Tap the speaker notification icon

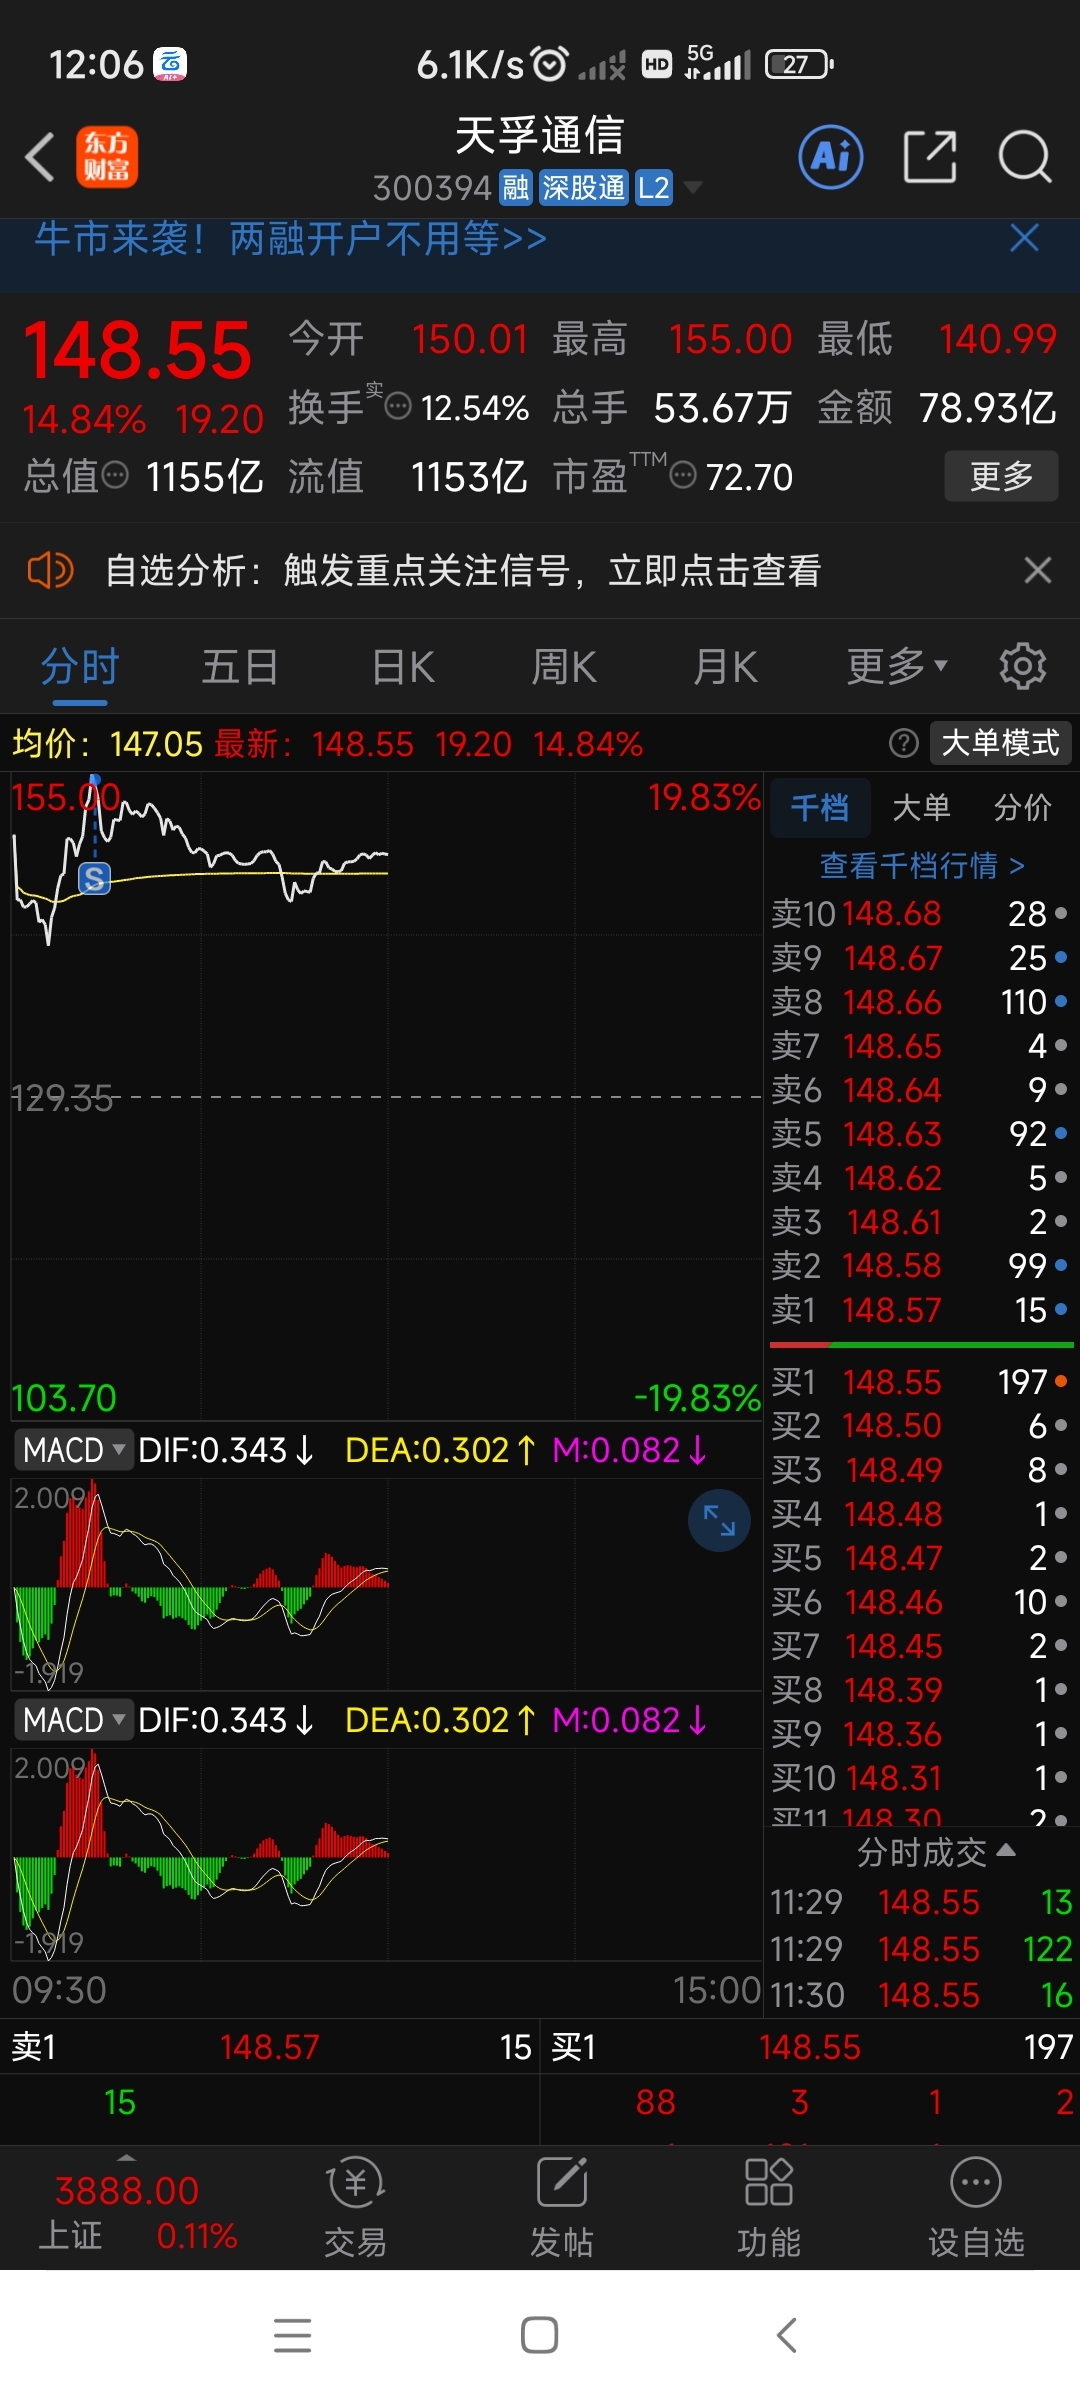[x=50, y=570]
